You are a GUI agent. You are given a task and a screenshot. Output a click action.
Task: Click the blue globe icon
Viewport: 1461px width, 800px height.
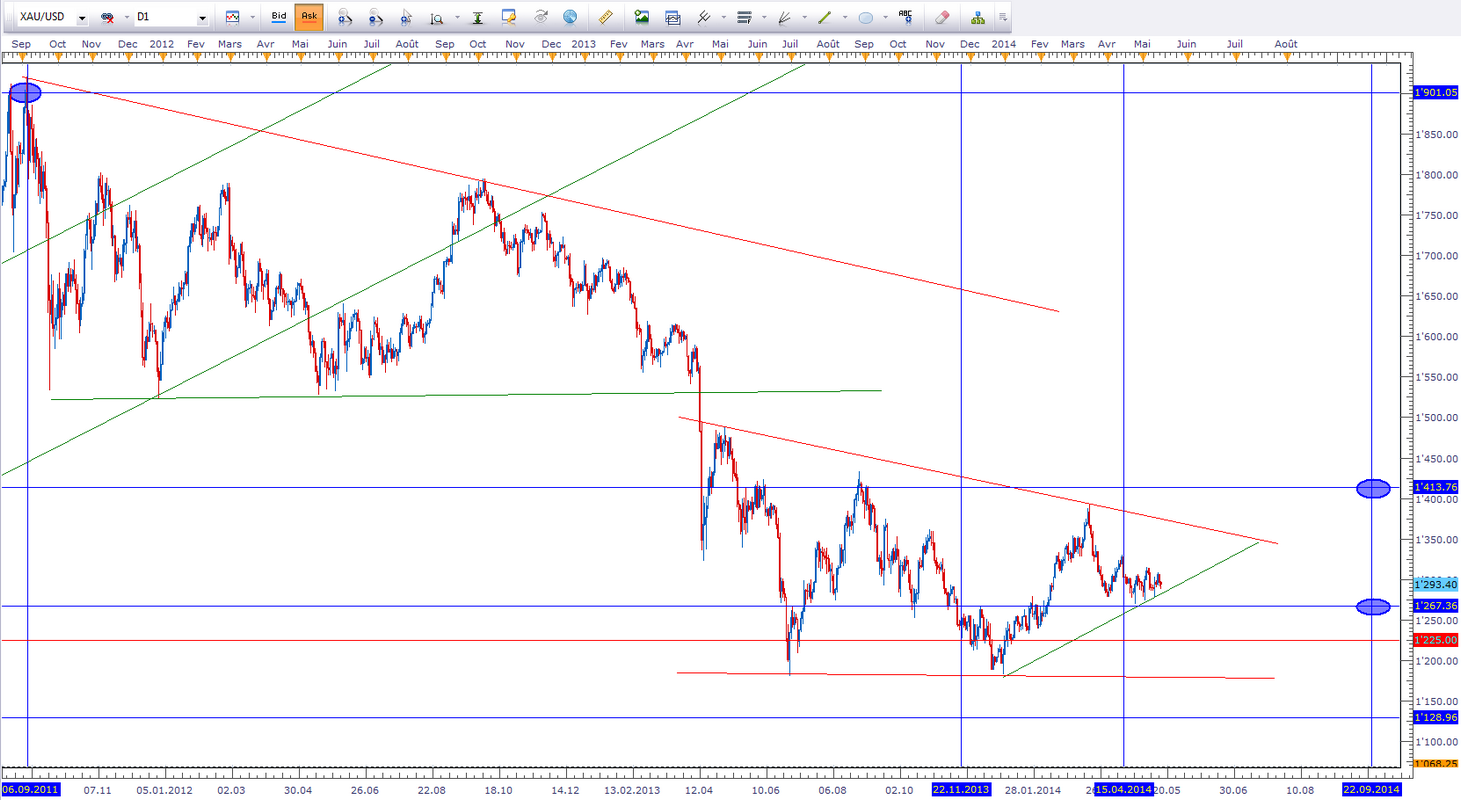[570, 17]
